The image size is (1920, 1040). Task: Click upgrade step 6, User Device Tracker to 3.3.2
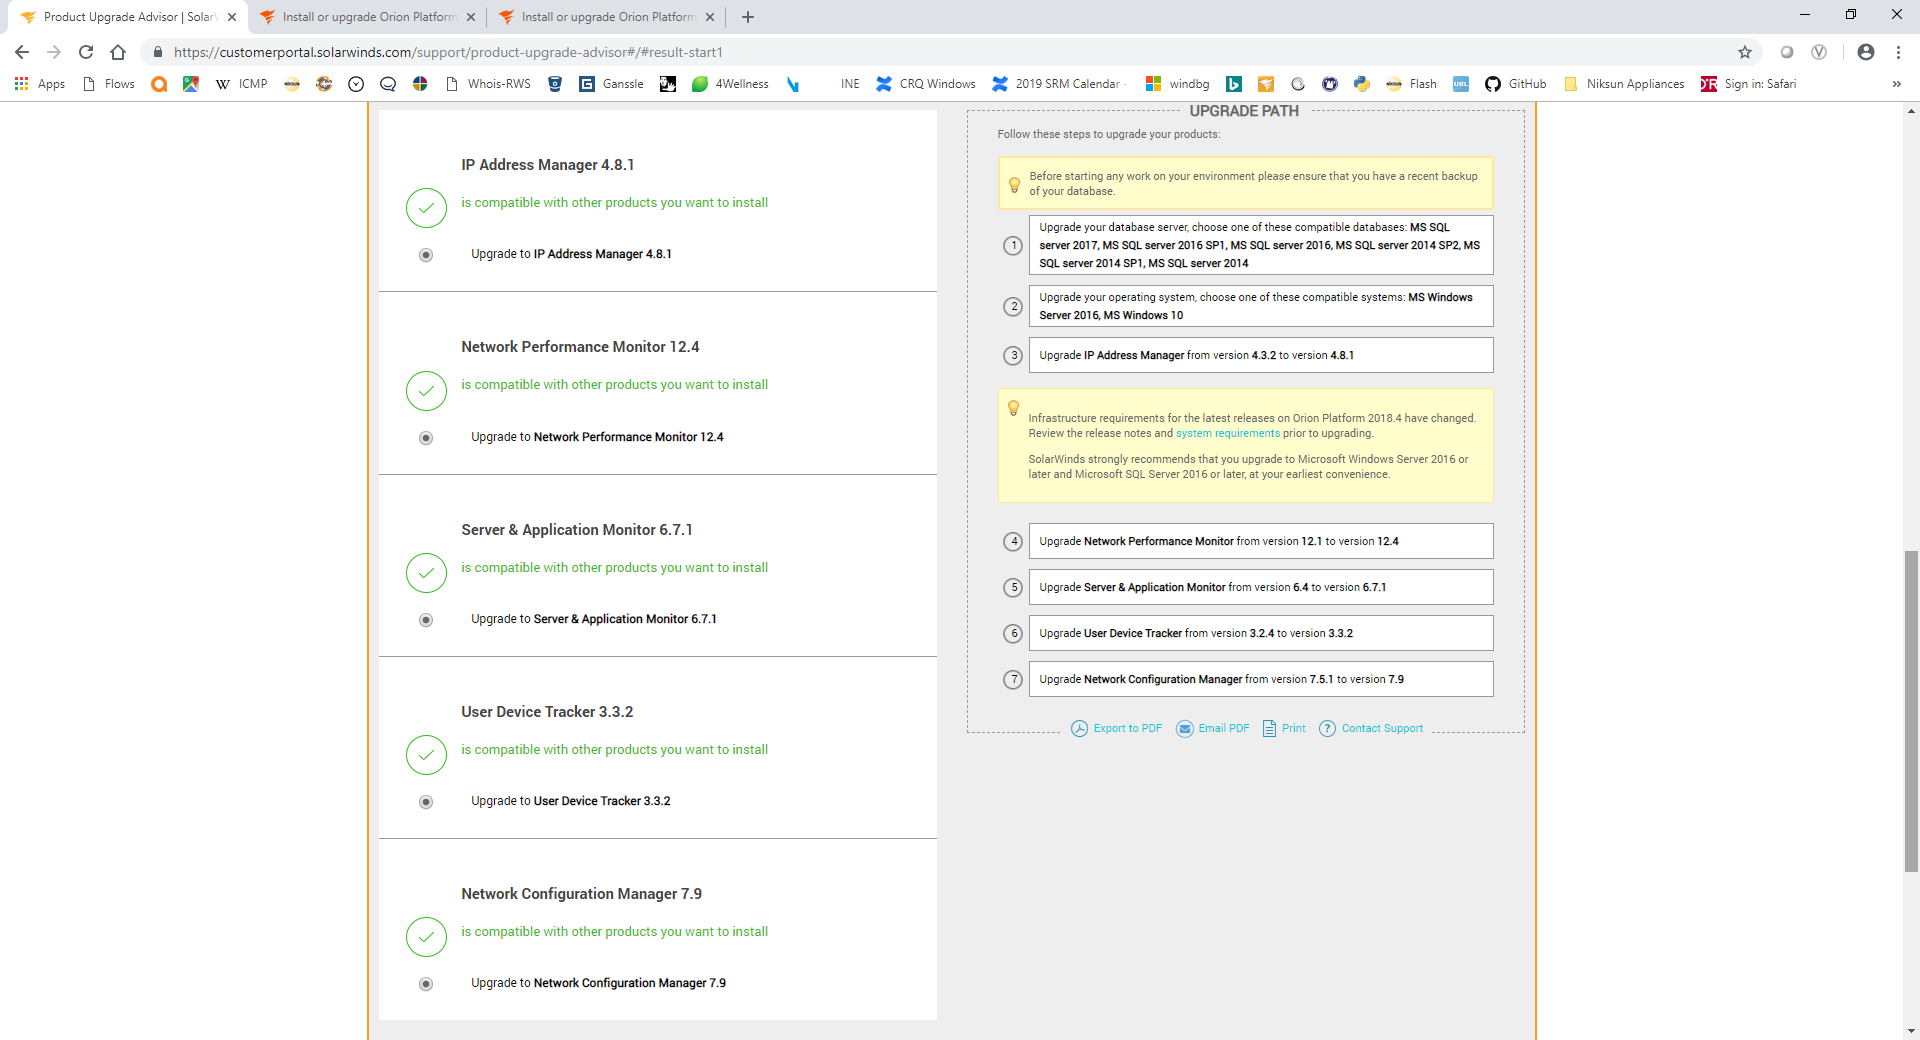coord(1261,633)
